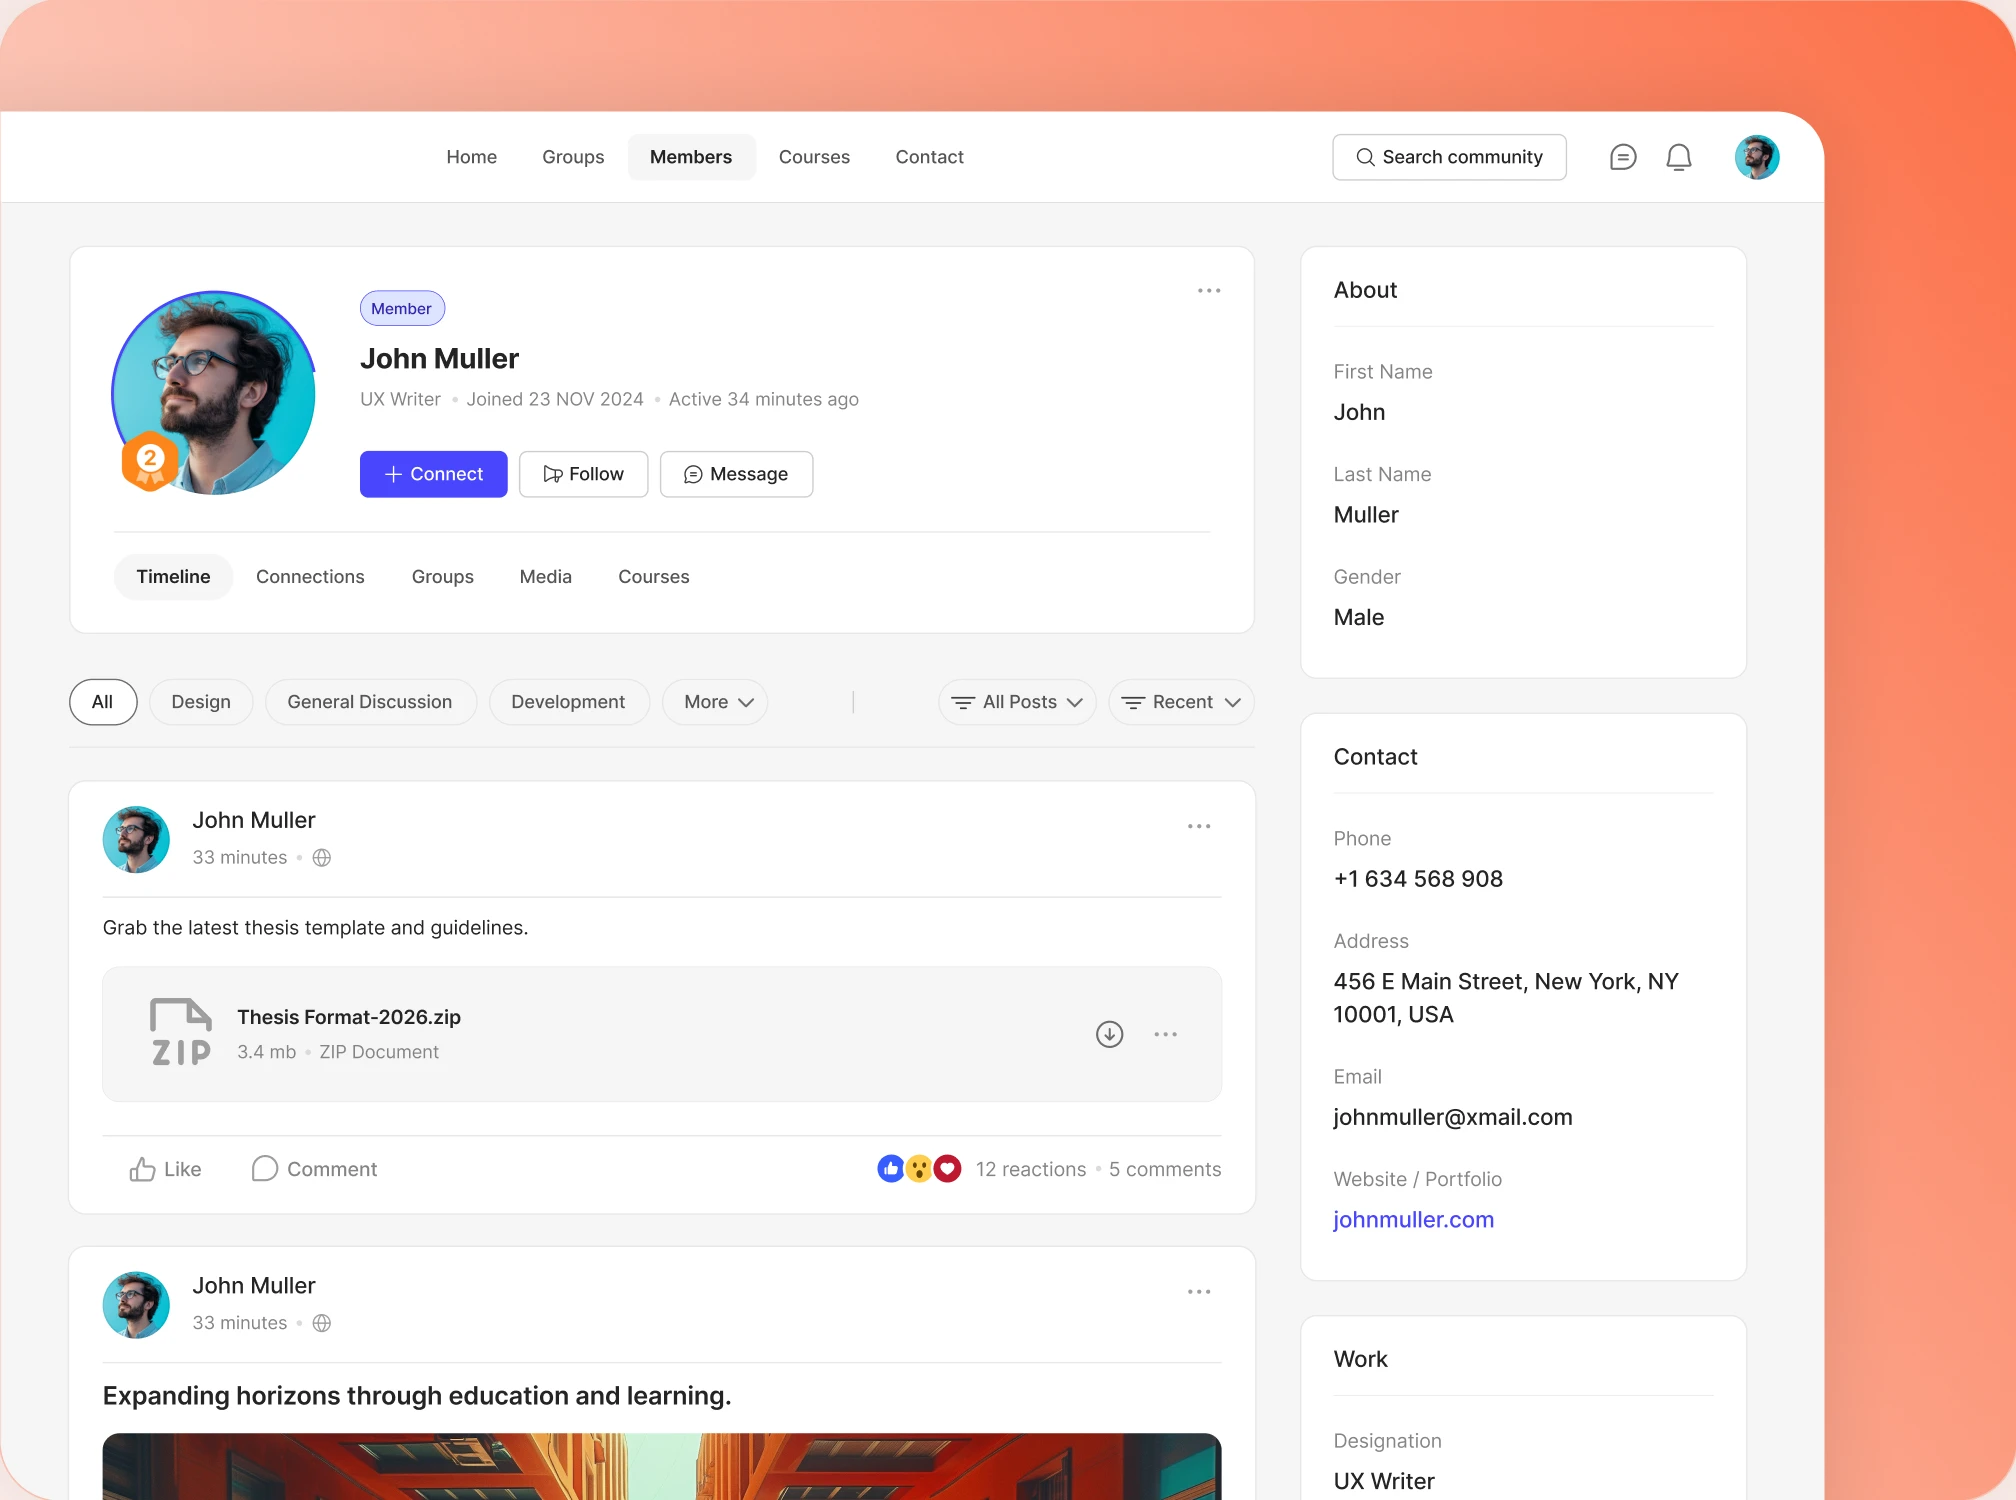Send a Message to John Muller
Viewport: 2016px width, 1500px height.
(736, 474)
